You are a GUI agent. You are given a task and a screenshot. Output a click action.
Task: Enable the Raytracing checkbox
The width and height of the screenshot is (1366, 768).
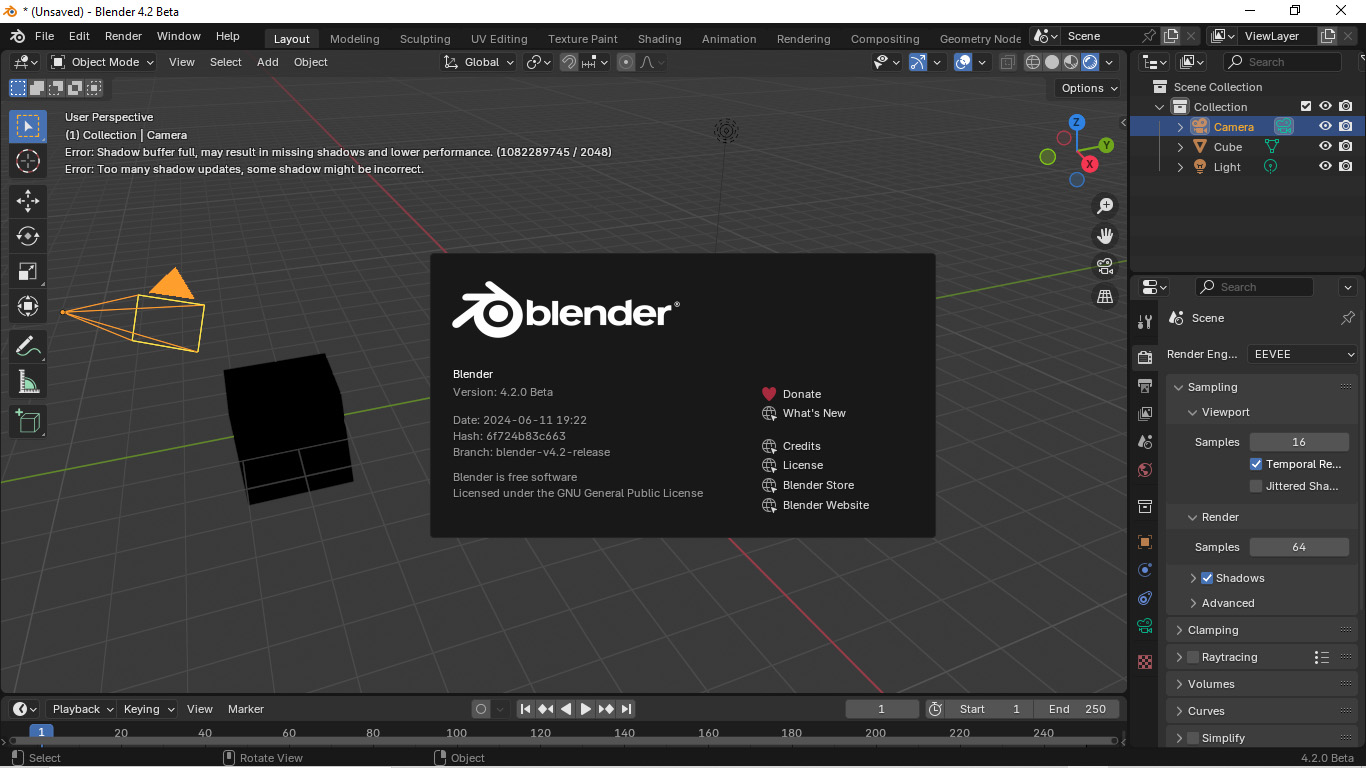click(1193, 657)
